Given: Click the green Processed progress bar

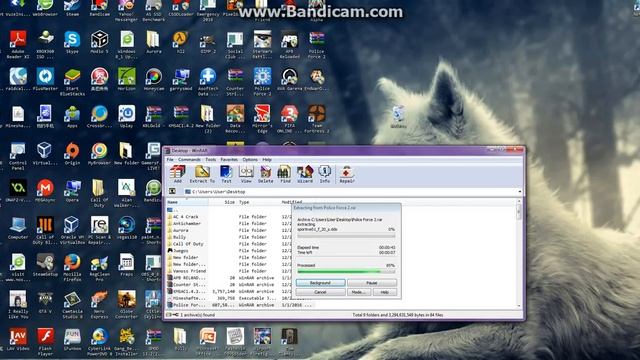Looking at the screenshot, I should pyautogui.click(x=346, y=271).
